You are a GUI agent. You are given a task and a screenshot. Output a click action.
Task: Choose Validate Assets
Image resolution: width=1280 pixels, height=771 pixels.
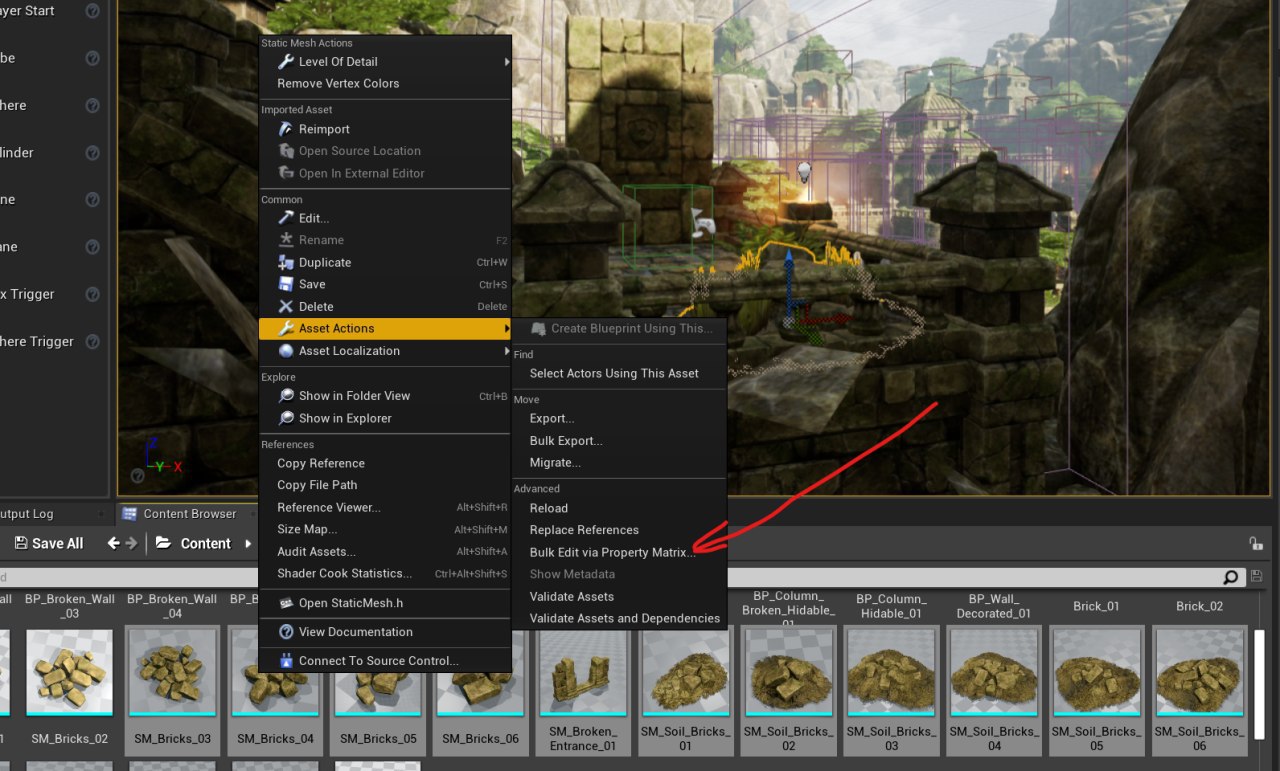coord(618,596)
